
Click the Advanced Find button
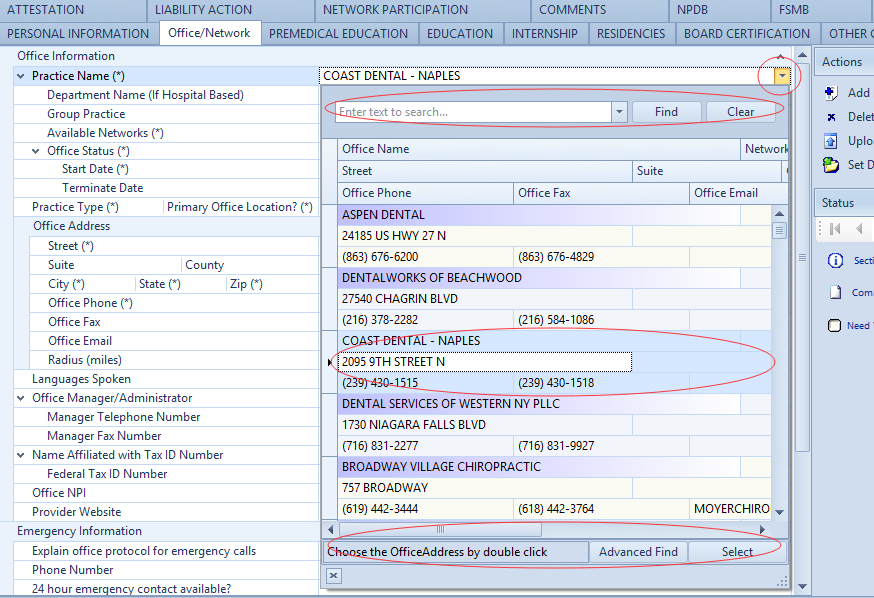click(638, 552)
